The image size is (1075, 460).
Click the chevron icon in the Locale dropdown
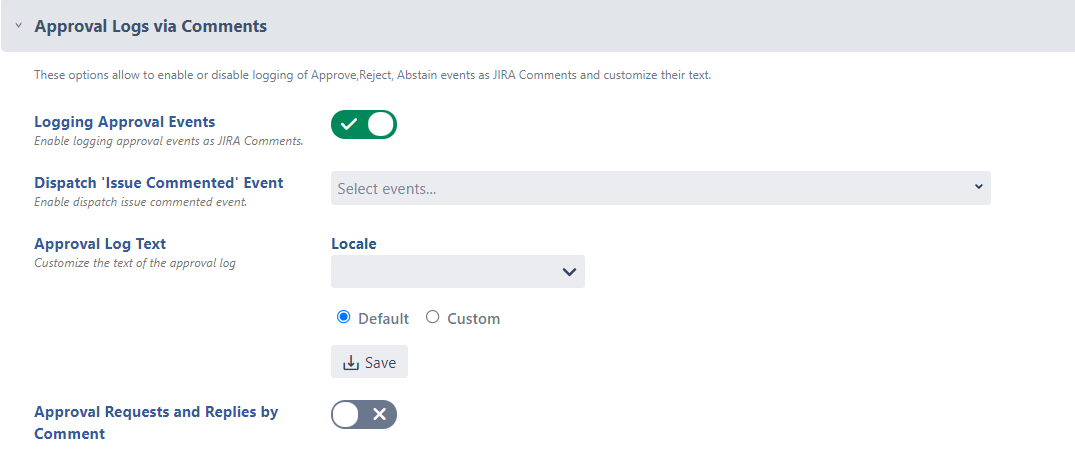pyautogui.click(x=569, y=271)
